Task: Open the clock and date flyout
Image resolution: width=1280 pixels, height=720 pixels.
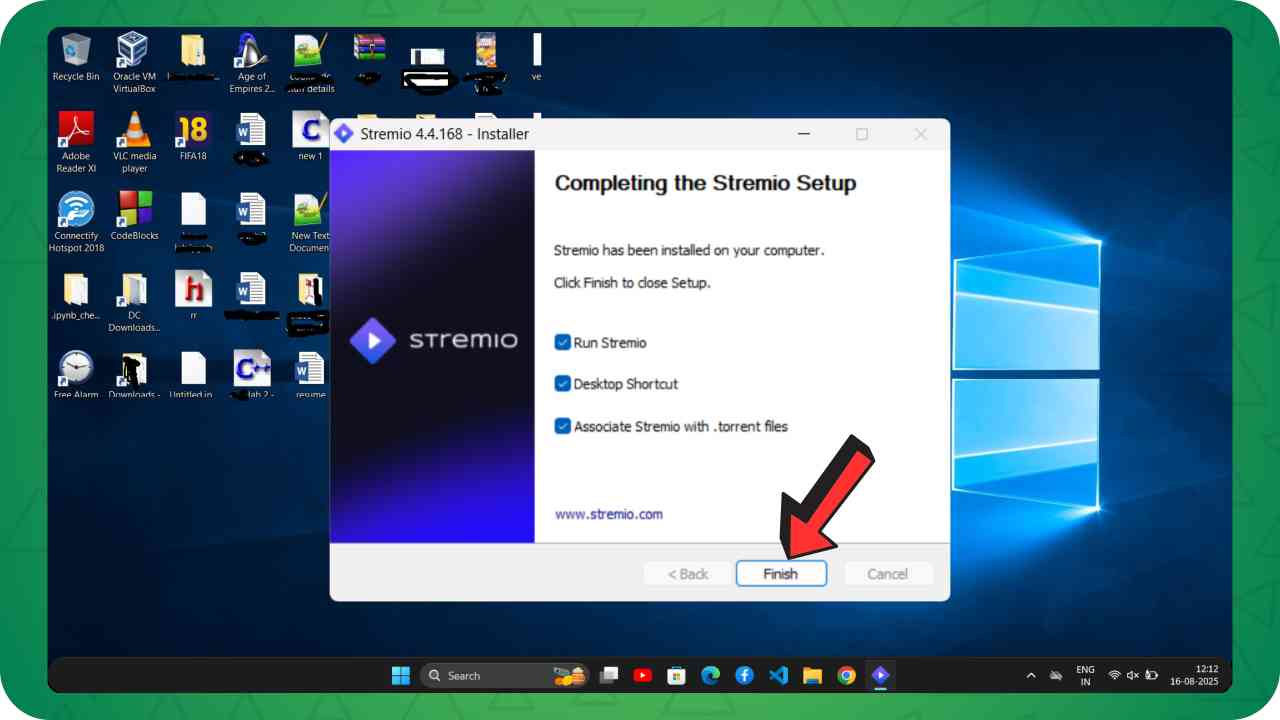Action: pos(1207,676)
